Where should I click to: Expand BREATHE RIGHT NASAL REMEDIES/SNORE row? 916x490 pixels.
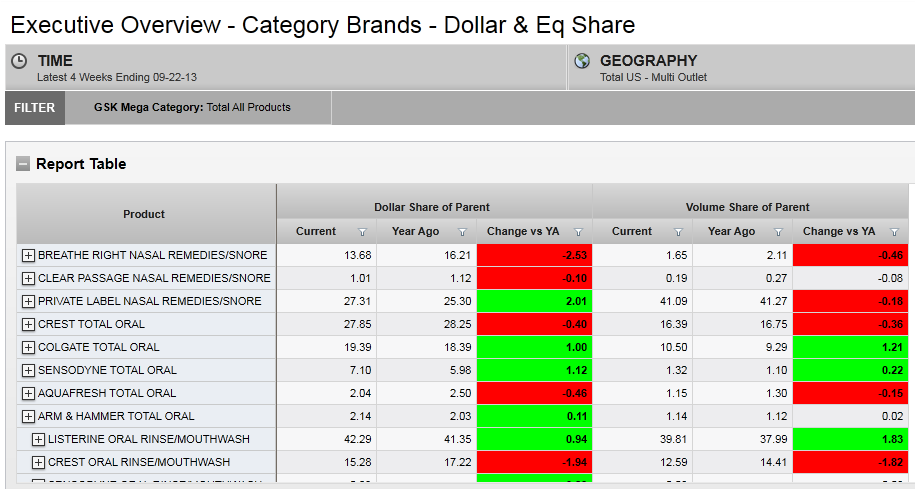[28, 255]
